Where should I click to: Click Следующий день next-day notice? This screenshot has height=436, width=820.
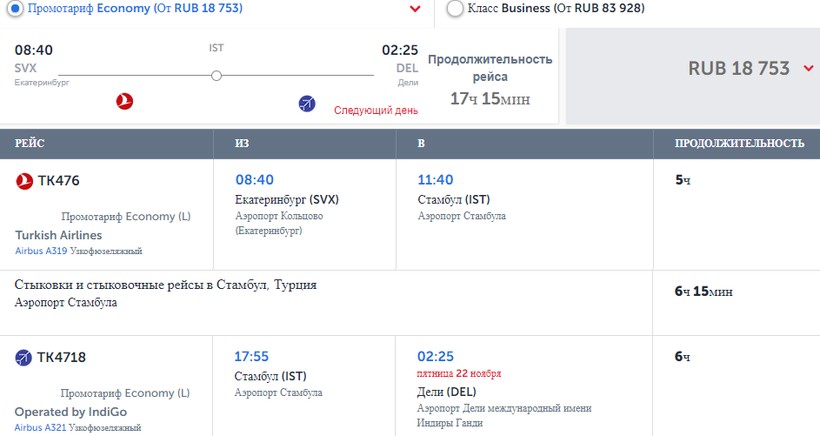click(x=376, y=110)
